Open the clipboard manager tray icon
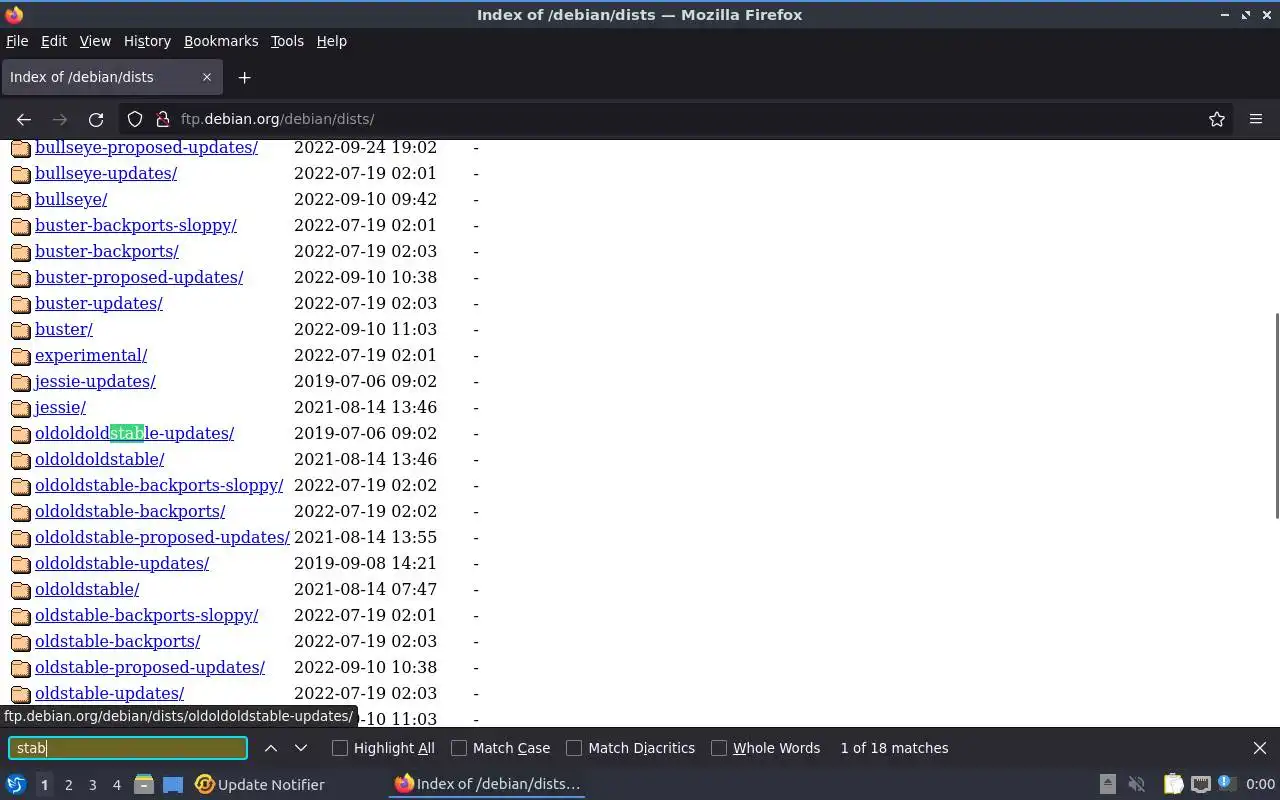 1173,784
